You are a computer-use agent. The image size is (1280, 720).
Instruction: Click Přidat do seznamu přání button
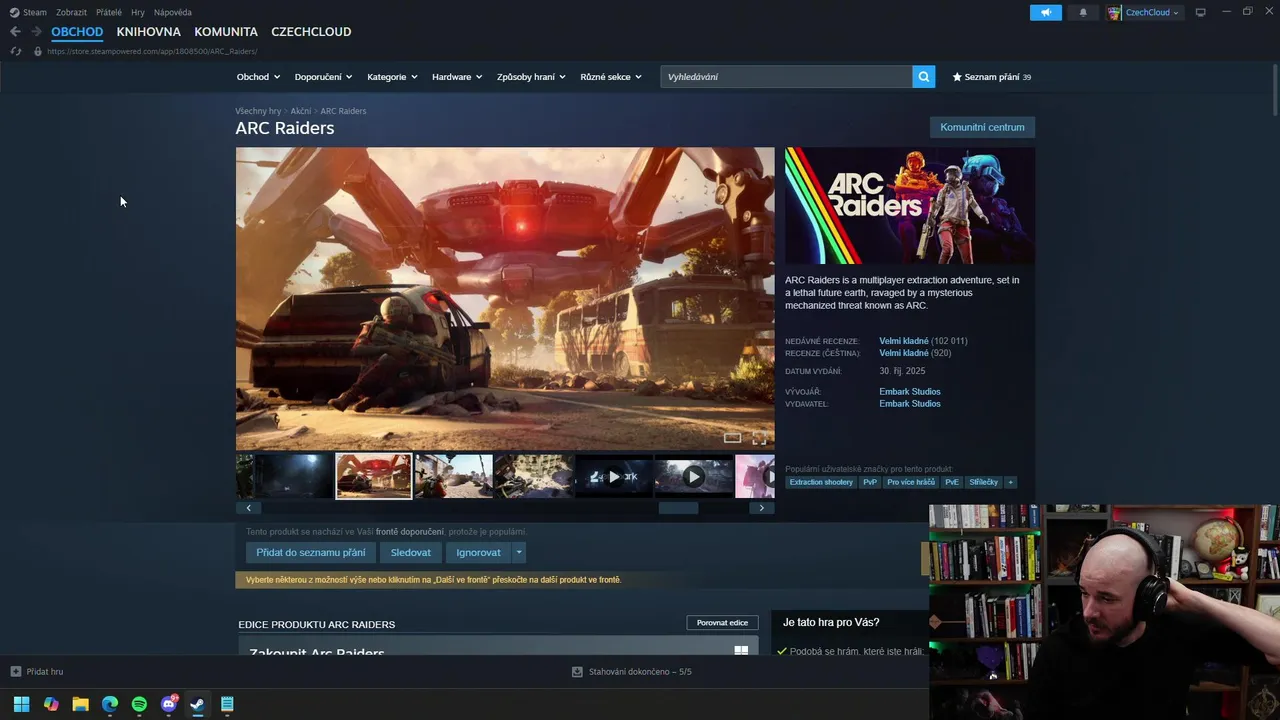coord(311,552)
